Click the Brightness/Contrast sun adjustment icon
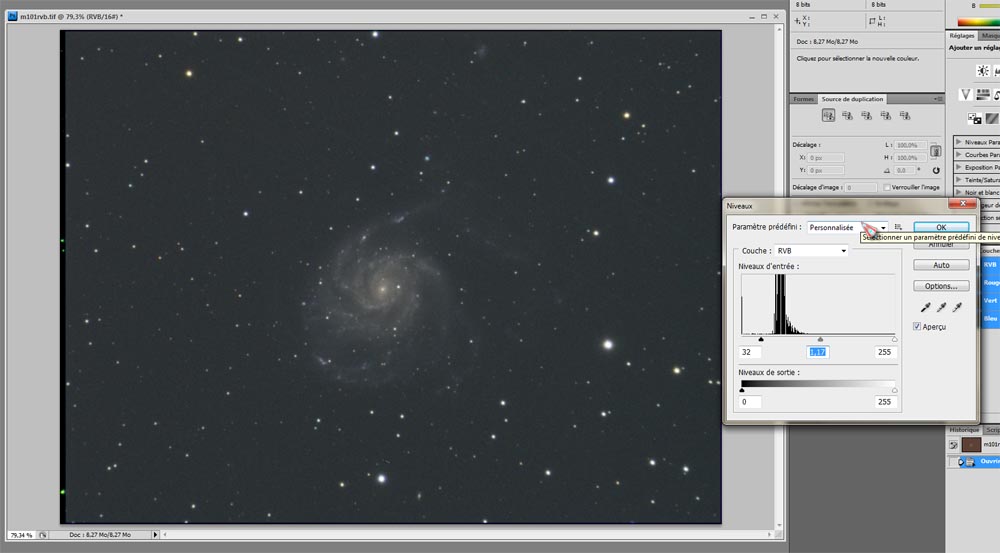 tap(983, 71)
